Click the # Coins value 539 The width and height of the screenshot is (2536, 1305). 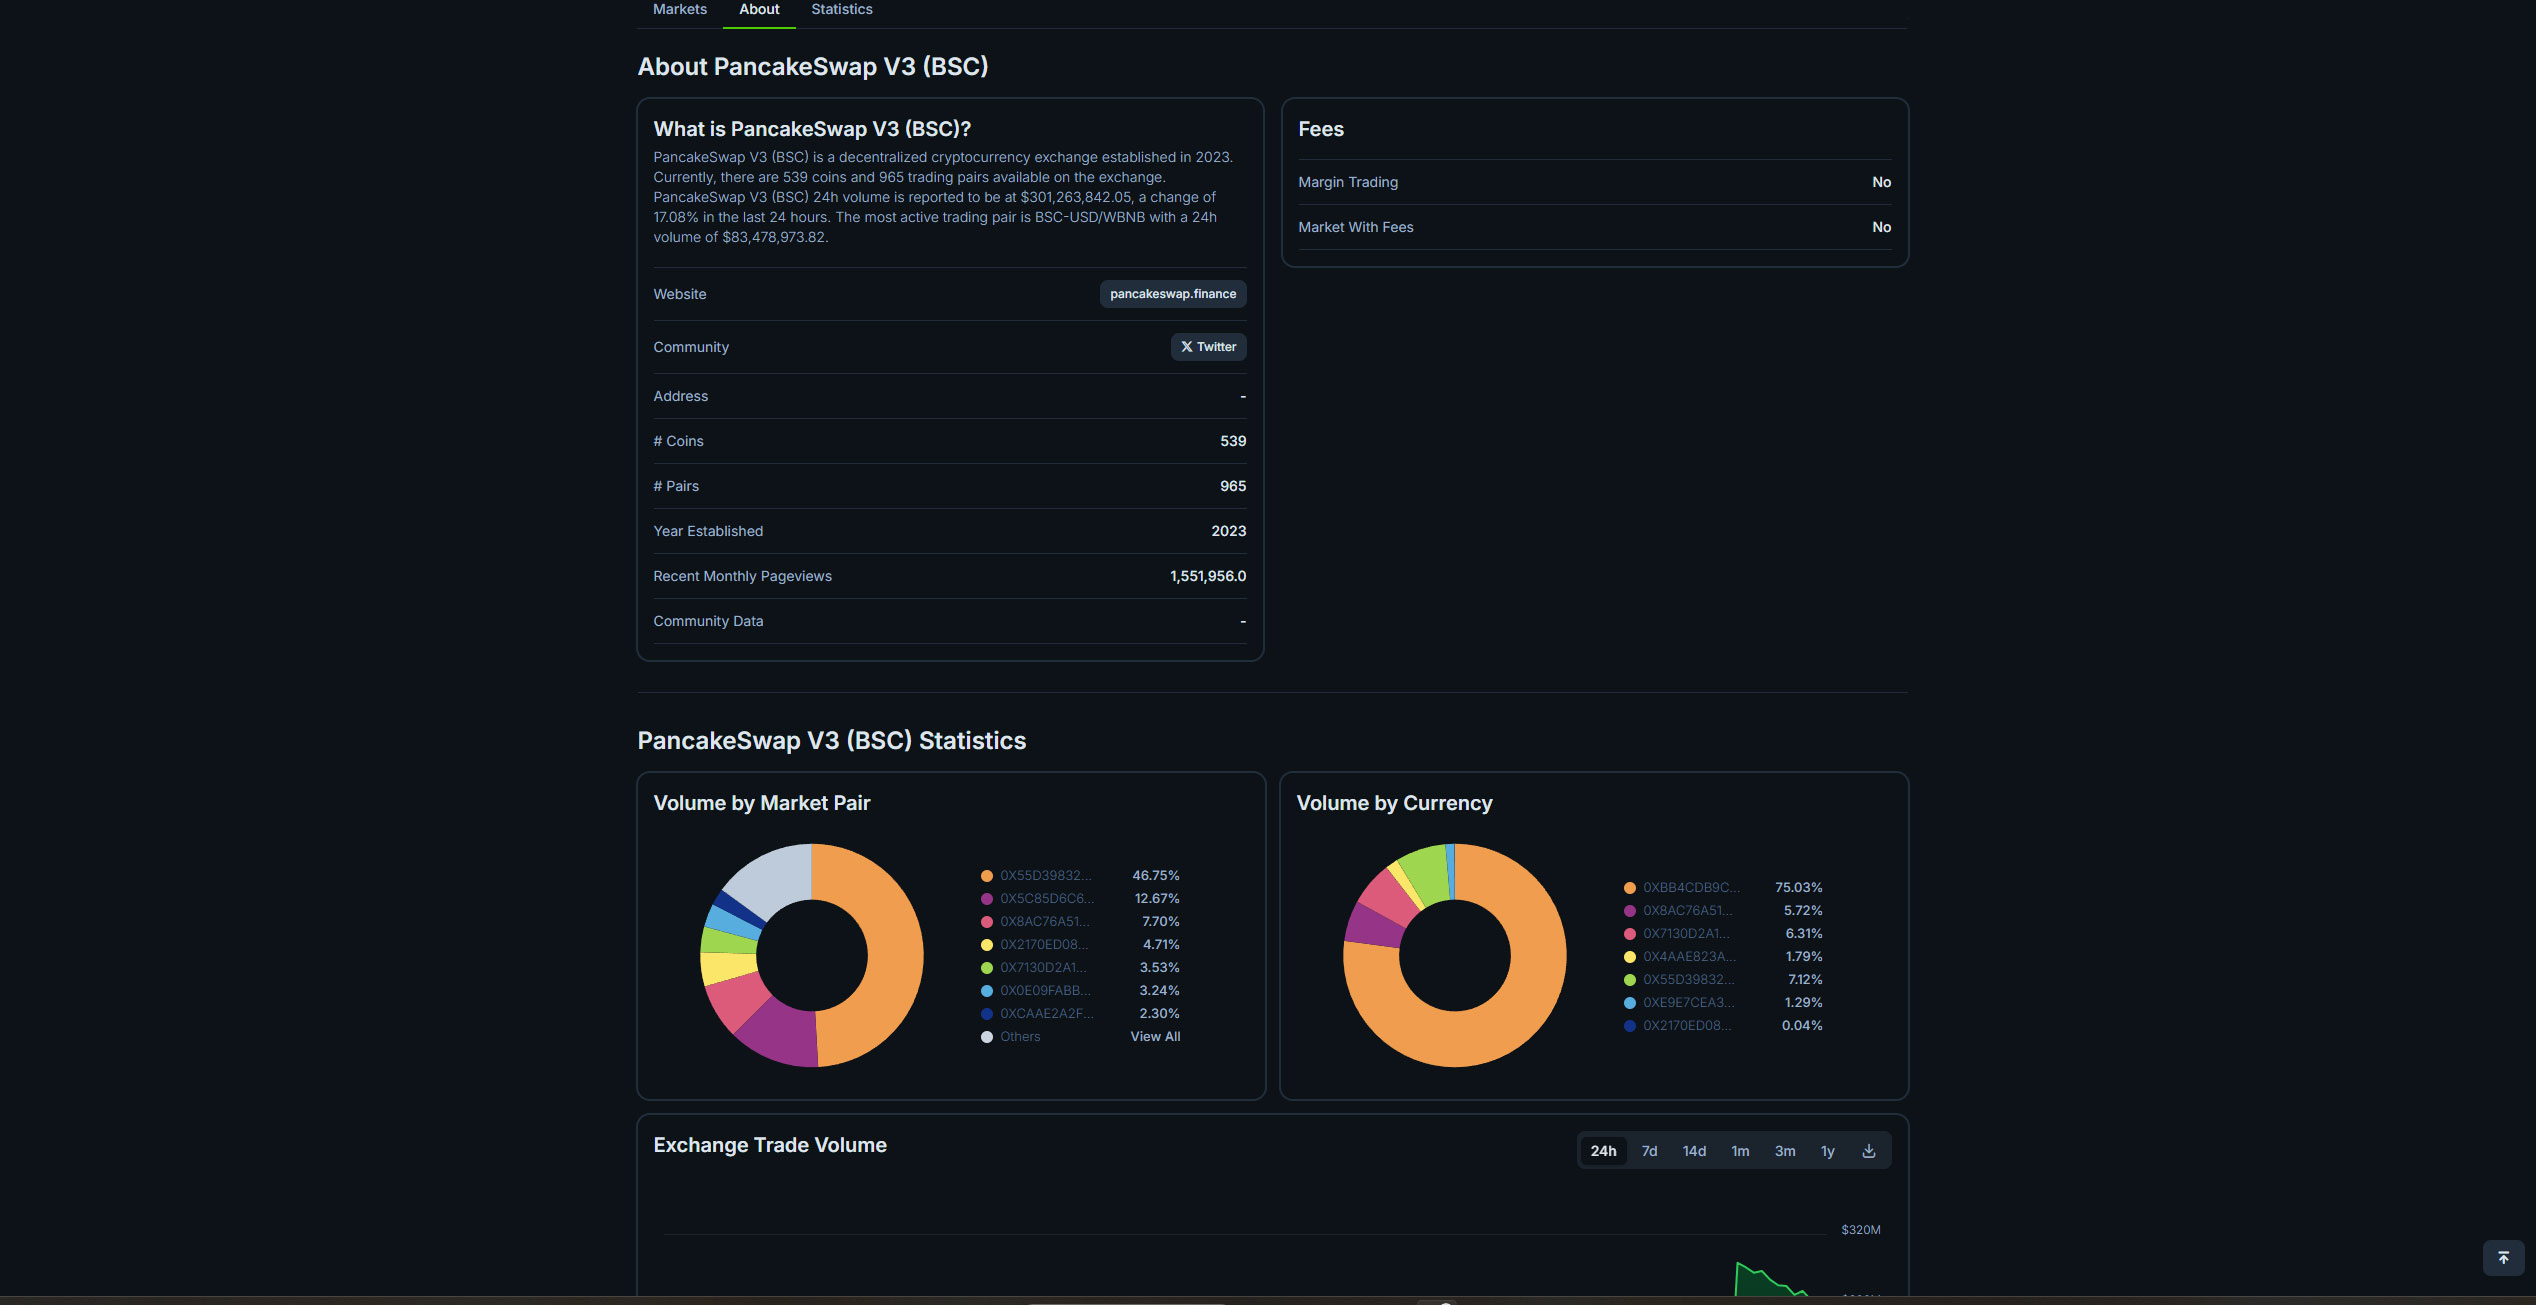1232,441
